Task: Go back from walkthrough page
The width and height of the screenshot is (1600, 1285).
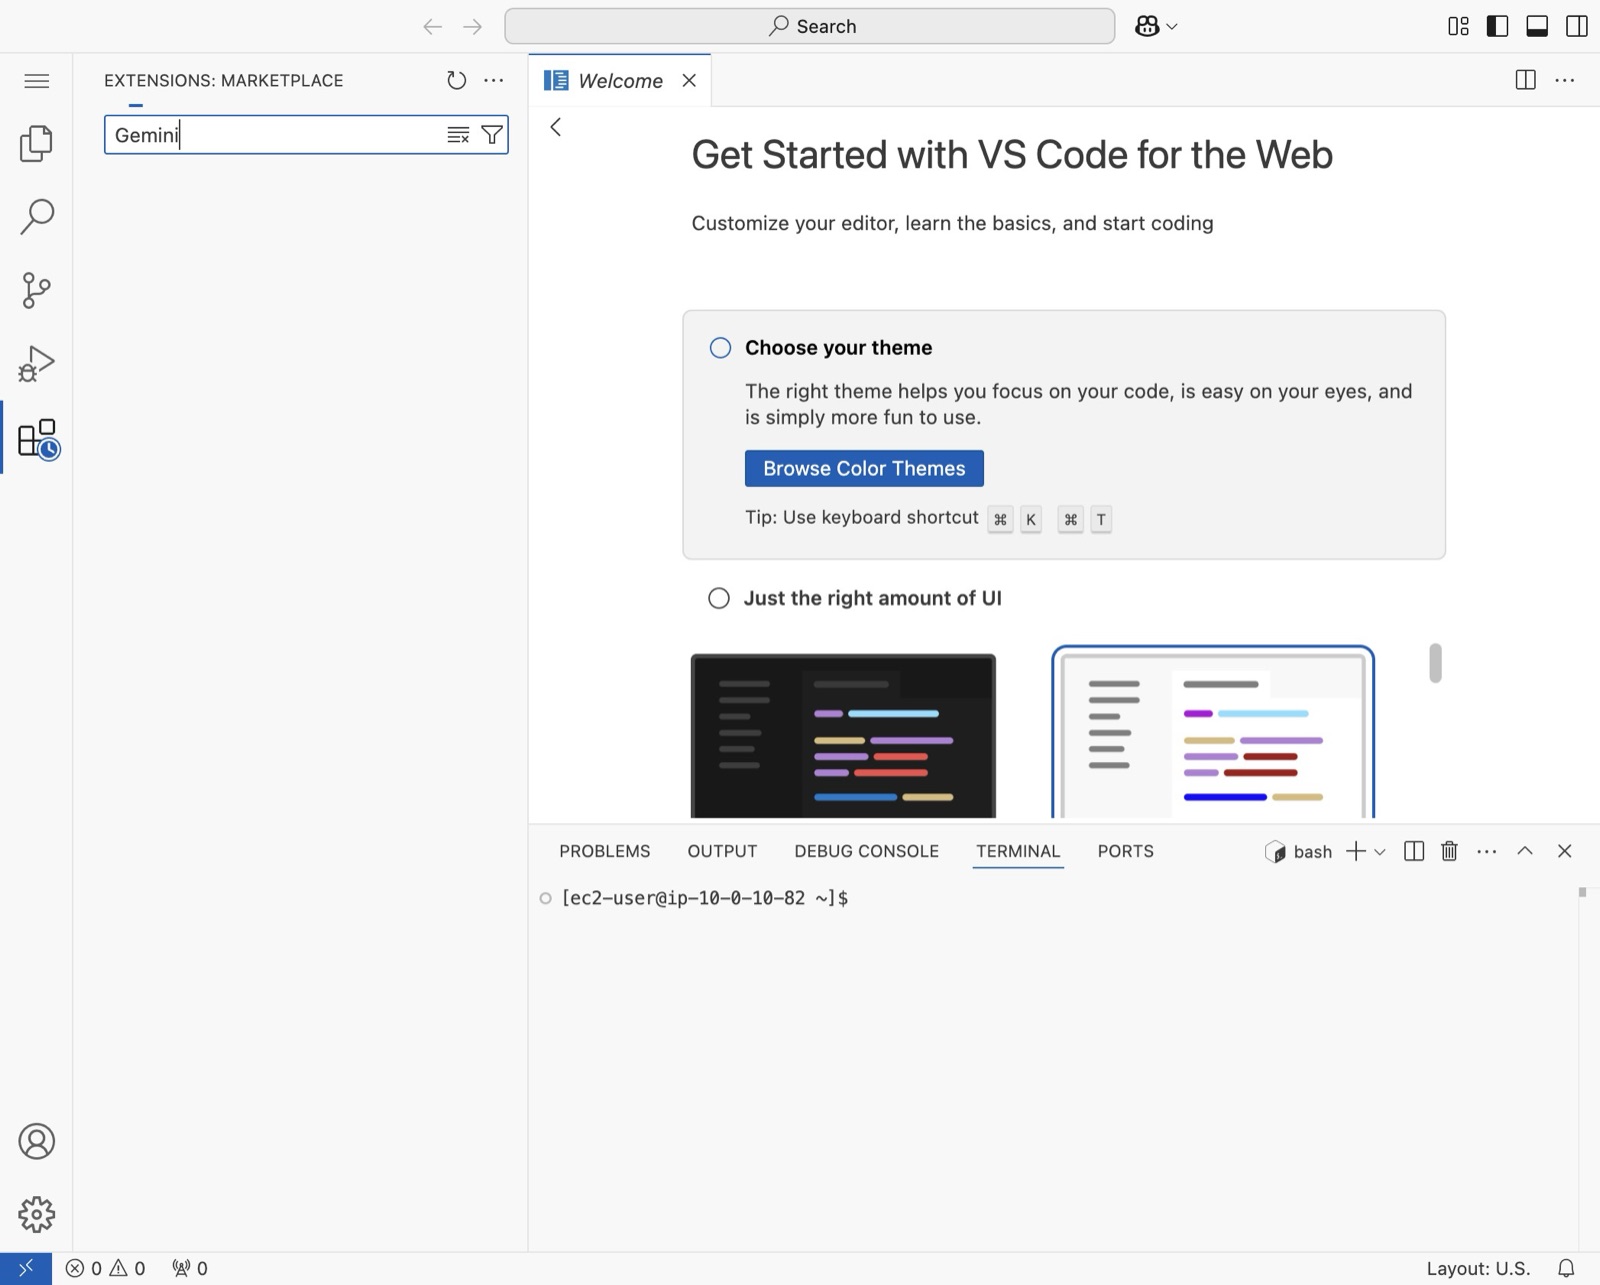Action: [x=556, y=127]
